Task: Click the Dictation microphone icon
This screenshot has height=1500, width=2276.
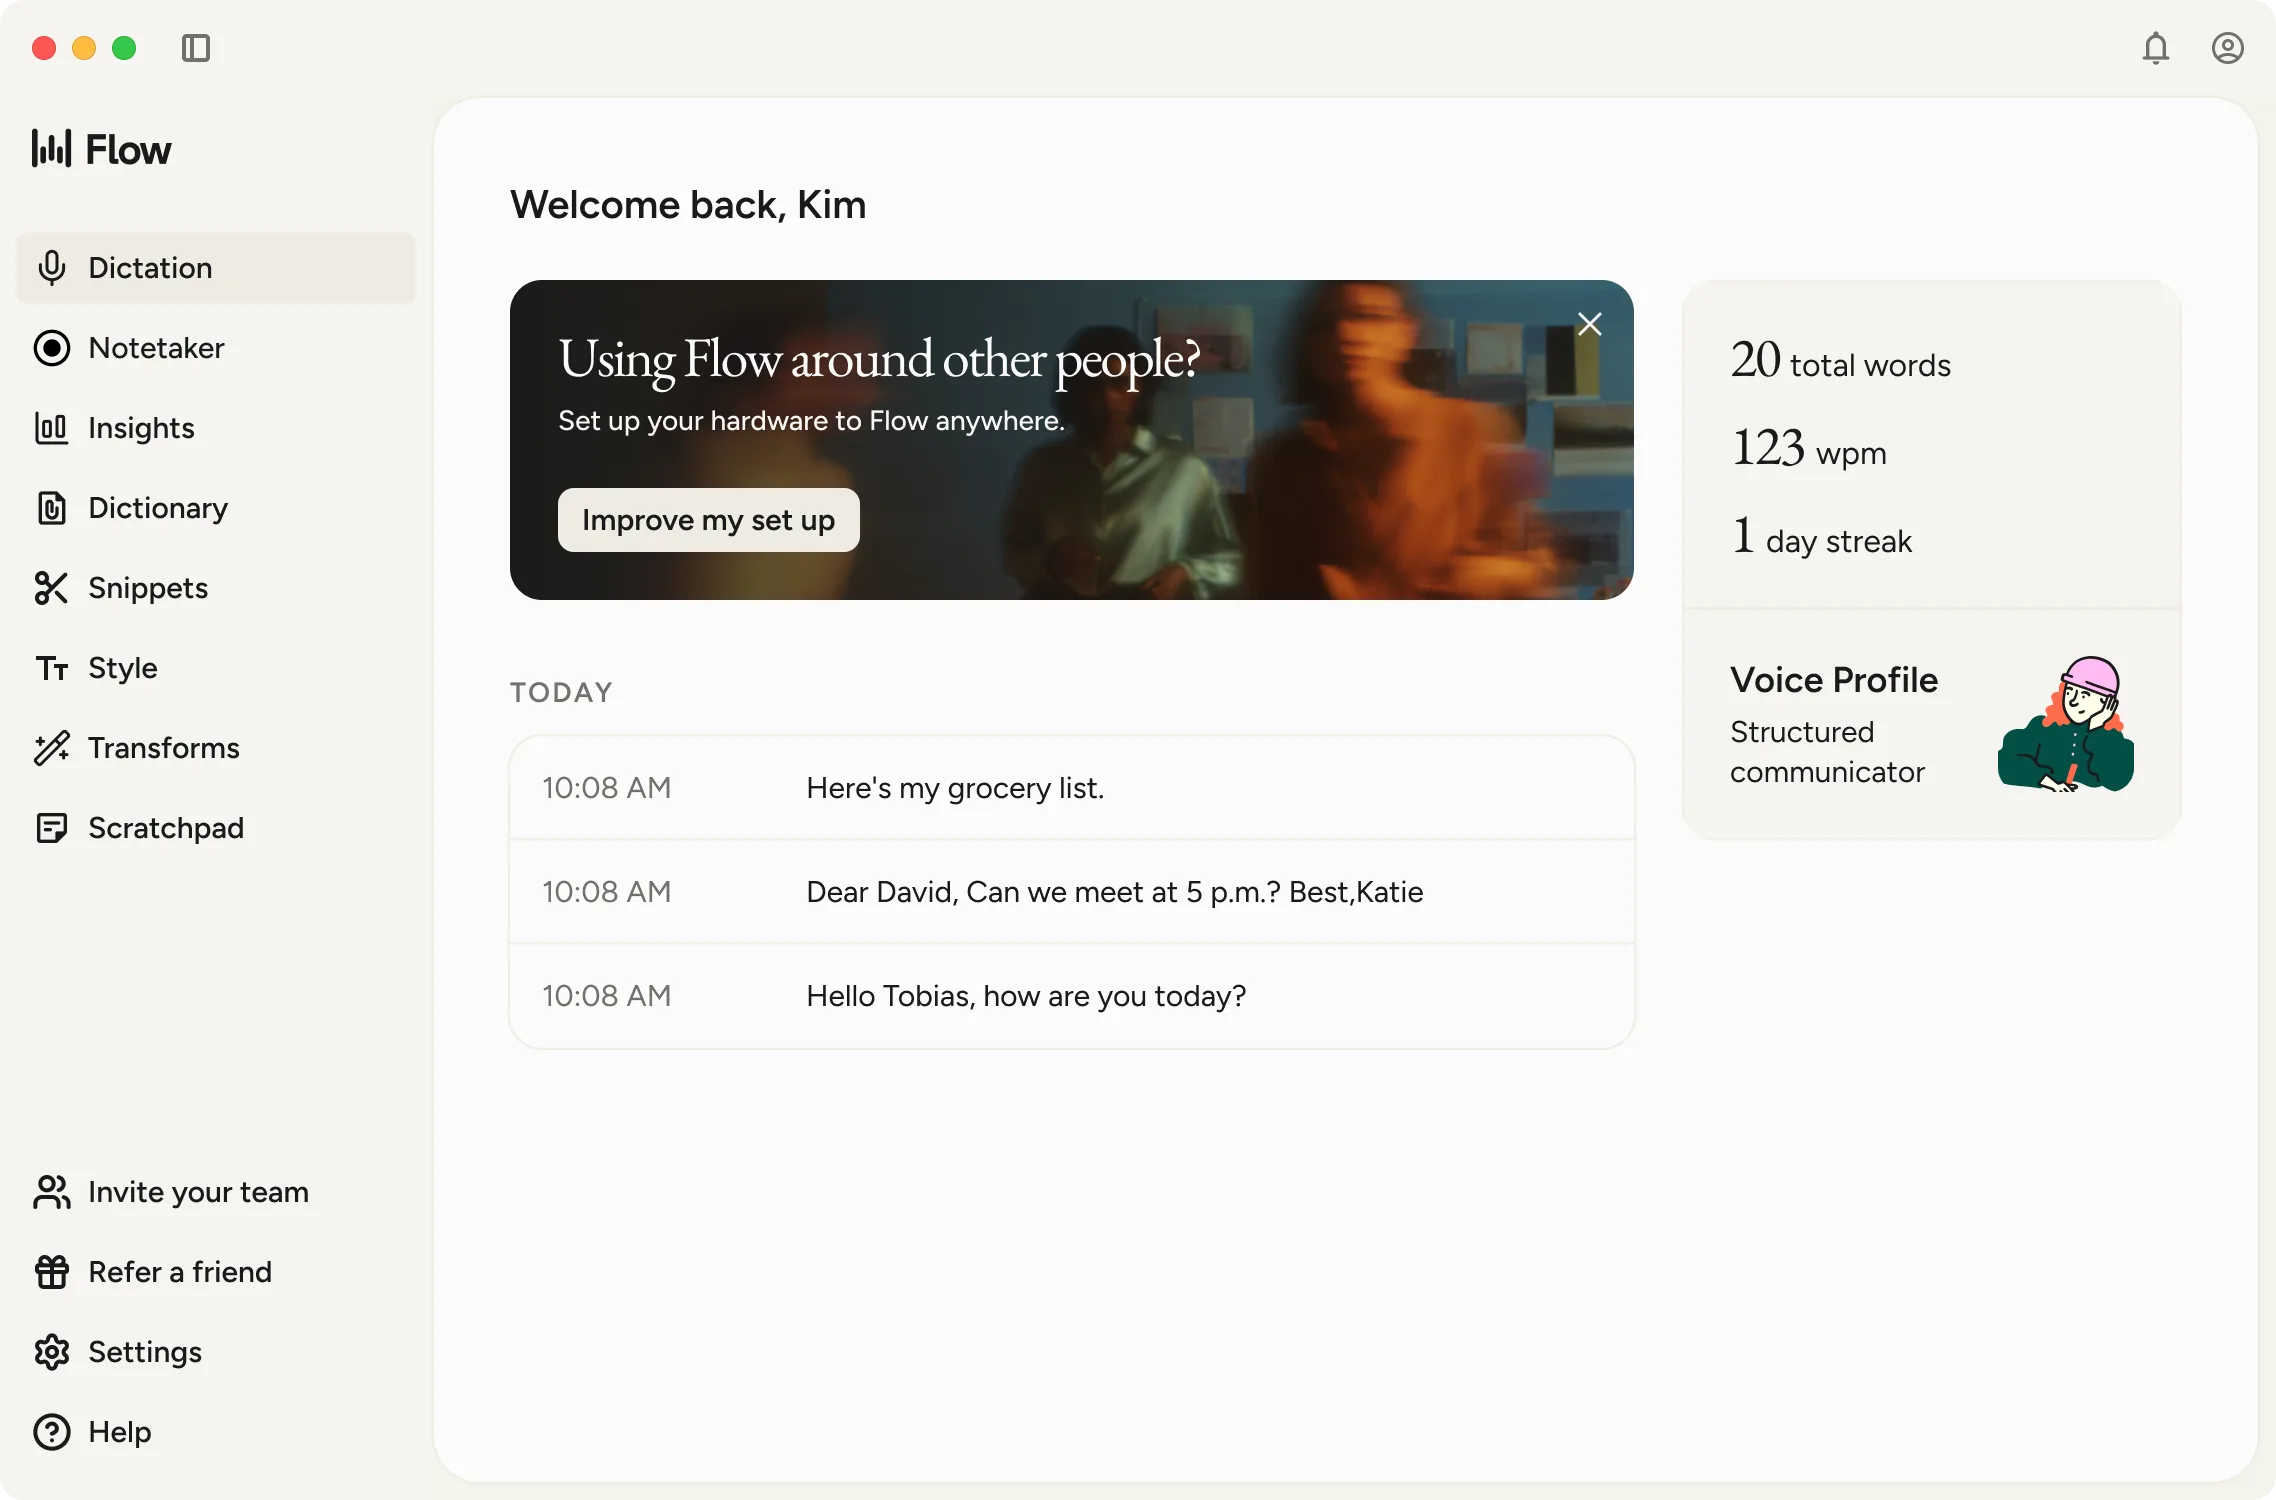Action: point(52,268)
